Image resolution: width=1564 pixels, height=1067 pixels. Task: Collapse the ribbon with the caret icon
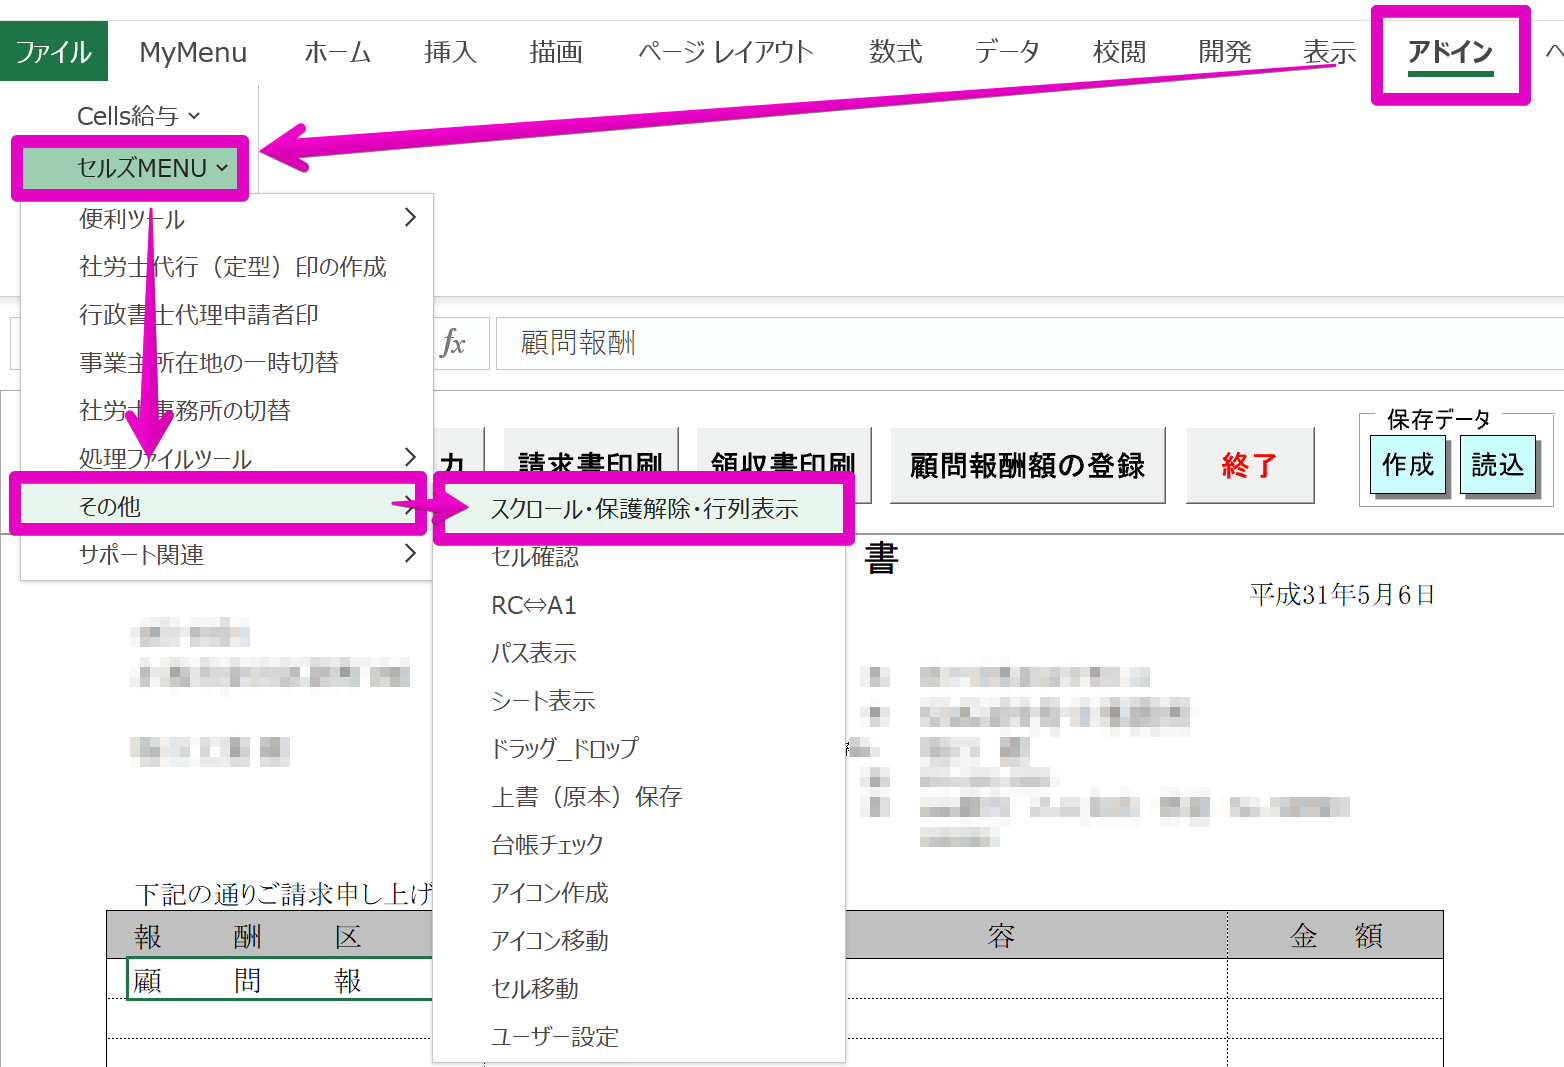coord(1553,52)
